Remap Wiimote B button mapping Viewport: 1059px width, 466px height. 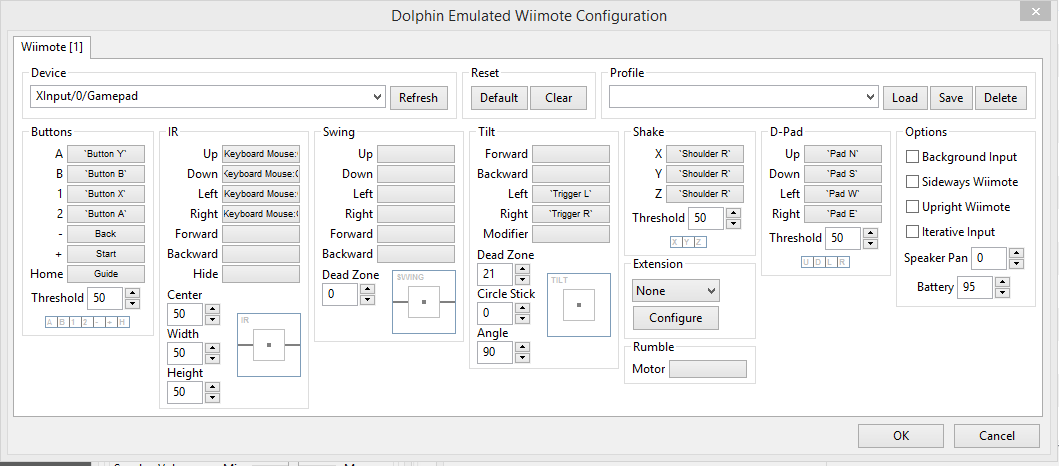pyautogui.click(x=105, y=174)
